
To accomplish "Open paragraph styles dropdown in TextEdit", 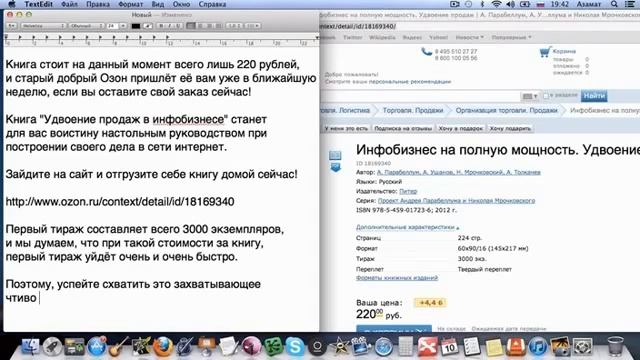I will 11,26.
